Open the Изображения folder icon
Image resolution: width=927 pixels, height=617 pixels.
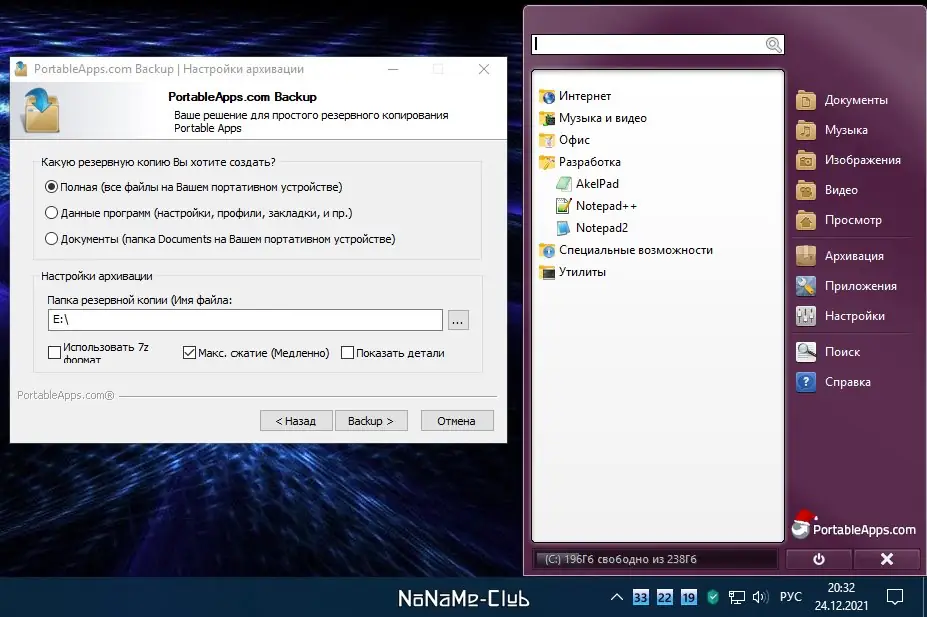805,160
